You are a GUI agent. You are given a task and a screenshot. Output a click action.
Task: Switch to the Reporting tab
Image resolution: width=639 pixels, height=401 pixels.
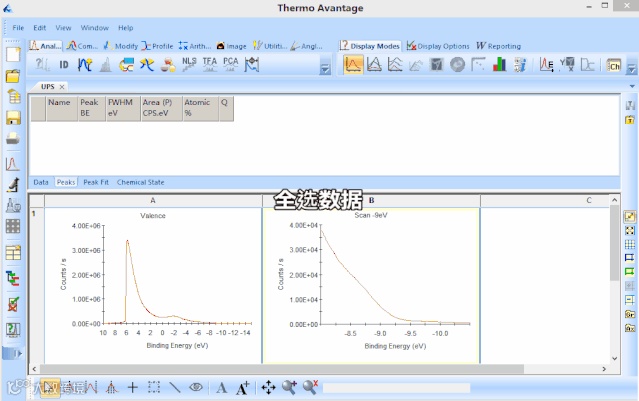(x=498, y=46)
